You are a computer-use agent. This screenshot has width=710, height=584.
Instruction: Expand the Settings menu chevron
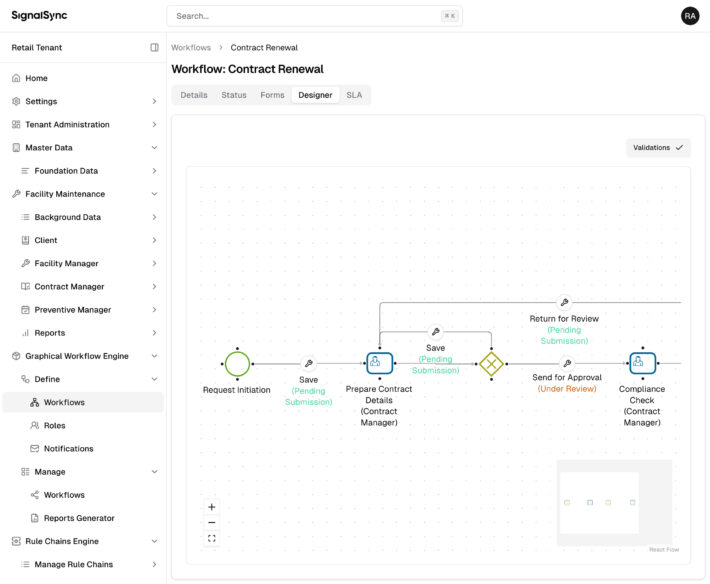pos(154,101)
